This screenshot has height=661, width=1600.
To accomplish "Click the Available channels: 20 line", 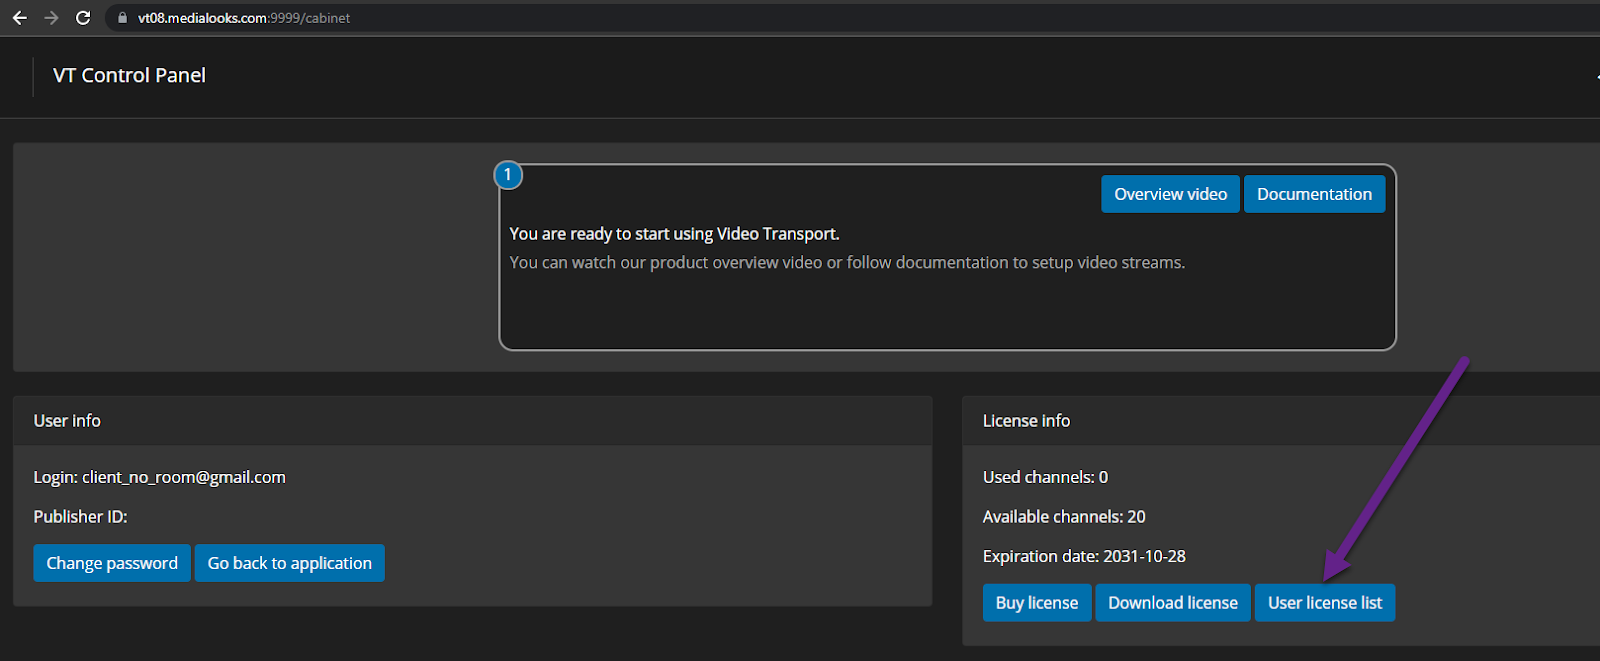I will coord(1064,517).
